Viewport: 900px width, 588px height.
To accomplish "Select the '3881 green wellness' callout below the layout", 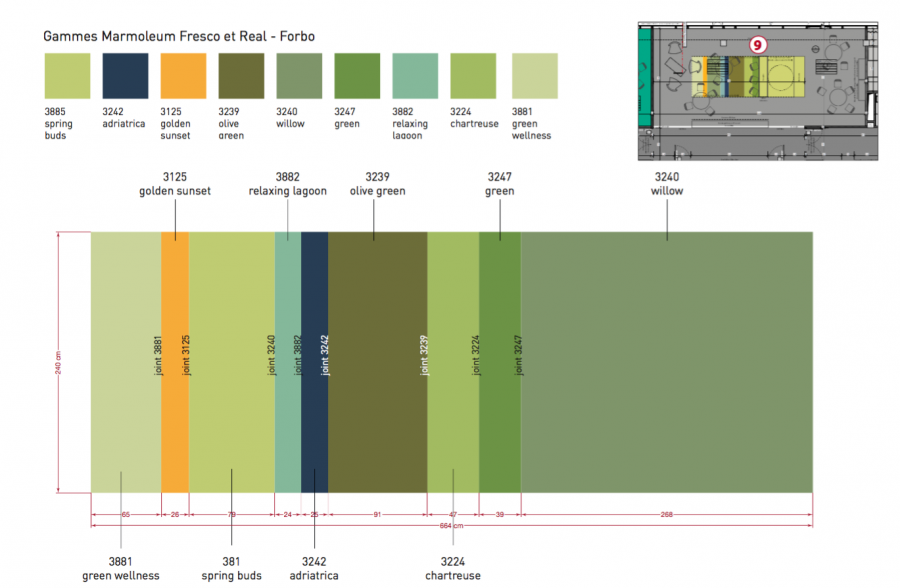I will (x=121, y=568).
